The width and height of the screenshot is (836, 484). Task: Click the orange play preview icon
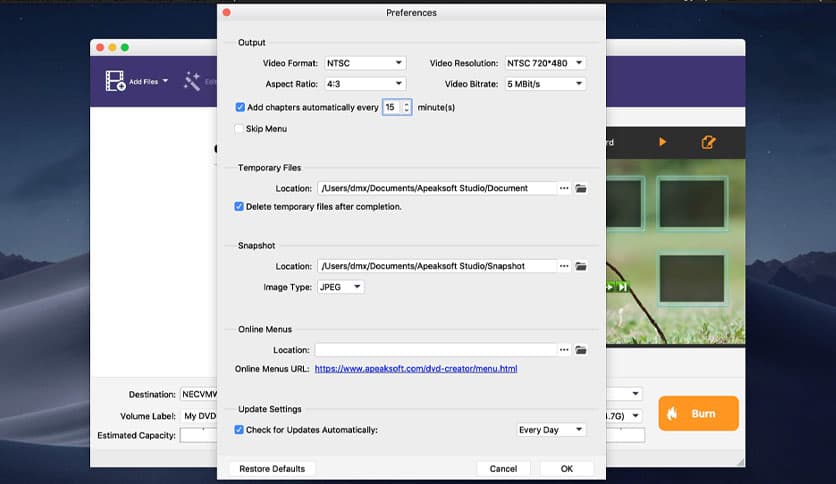point(662,142)
